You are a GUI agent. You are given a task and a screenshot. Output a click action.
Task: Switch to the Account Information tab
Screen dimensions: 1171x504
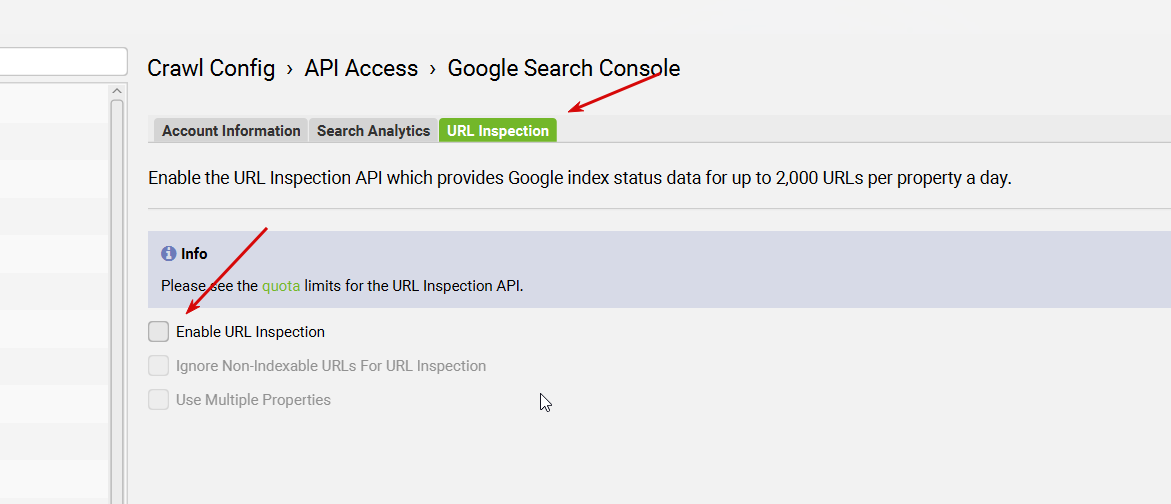pos(231,131)
